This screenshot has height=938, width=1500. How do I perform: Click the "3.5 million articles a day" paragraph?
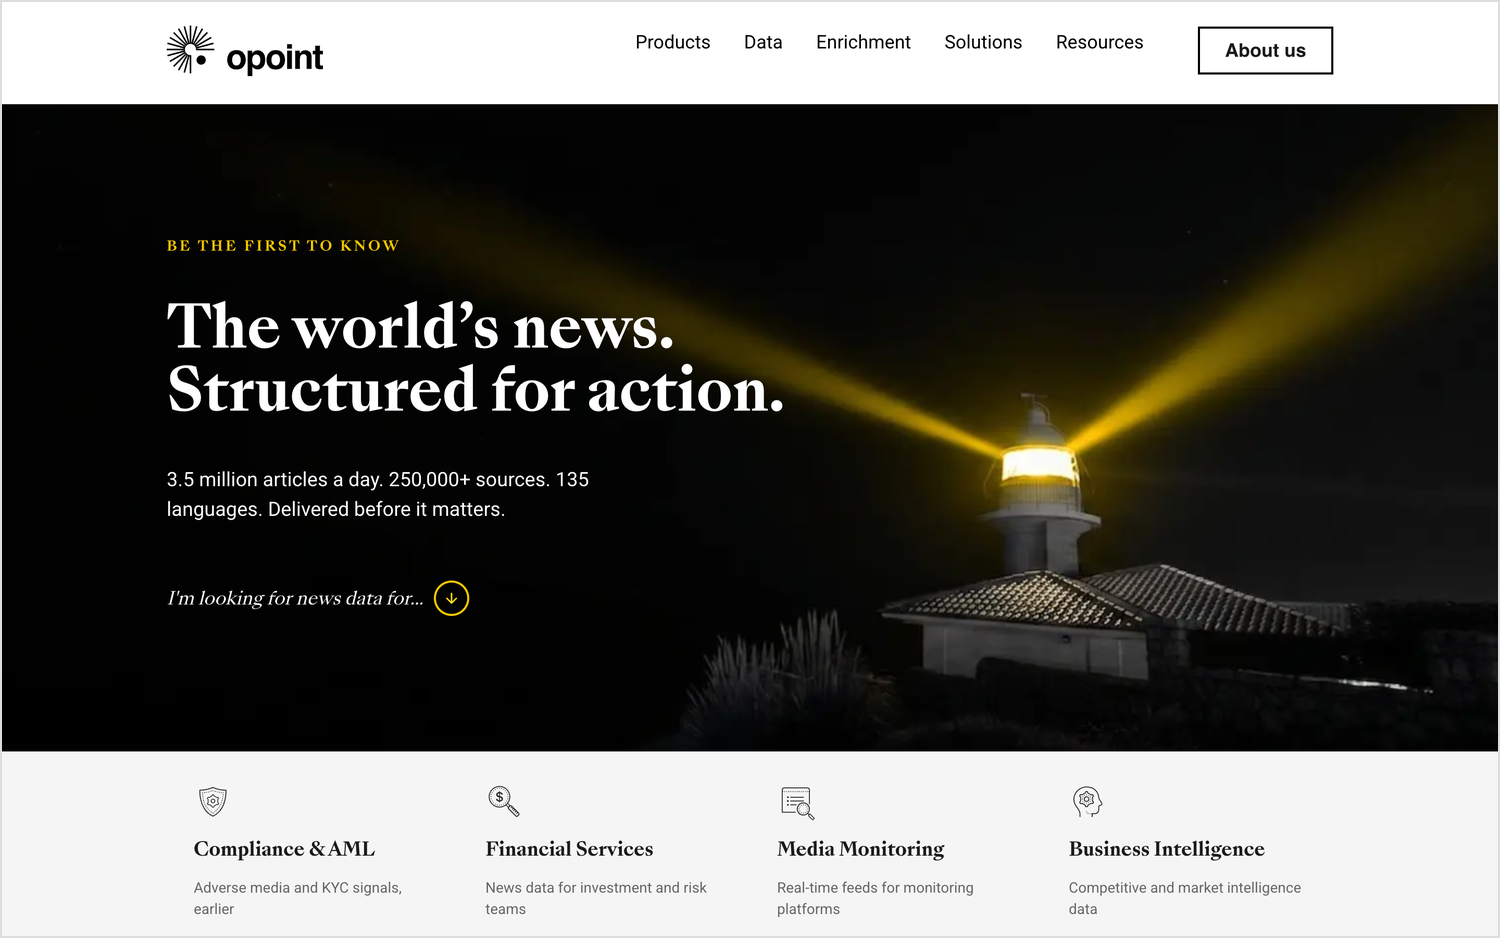tap(378, 494)
